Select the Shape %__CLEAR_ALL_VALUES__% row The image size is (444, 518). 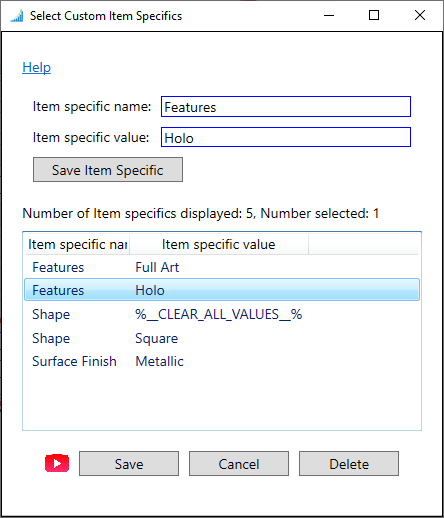(x=222, y=314)
